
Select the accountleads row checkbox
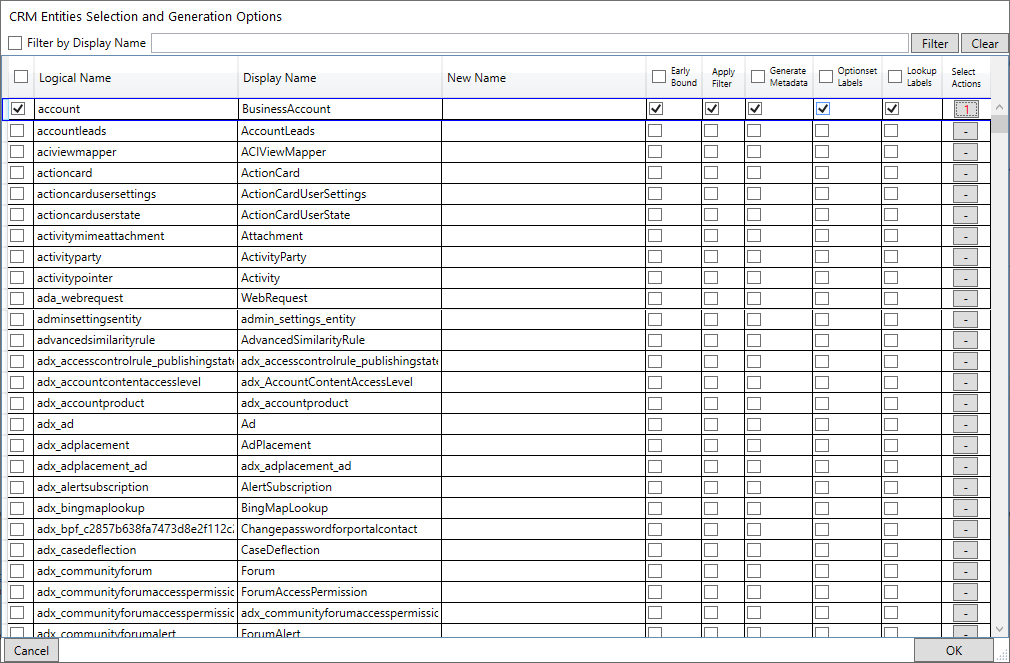click(x=17, y=131)
